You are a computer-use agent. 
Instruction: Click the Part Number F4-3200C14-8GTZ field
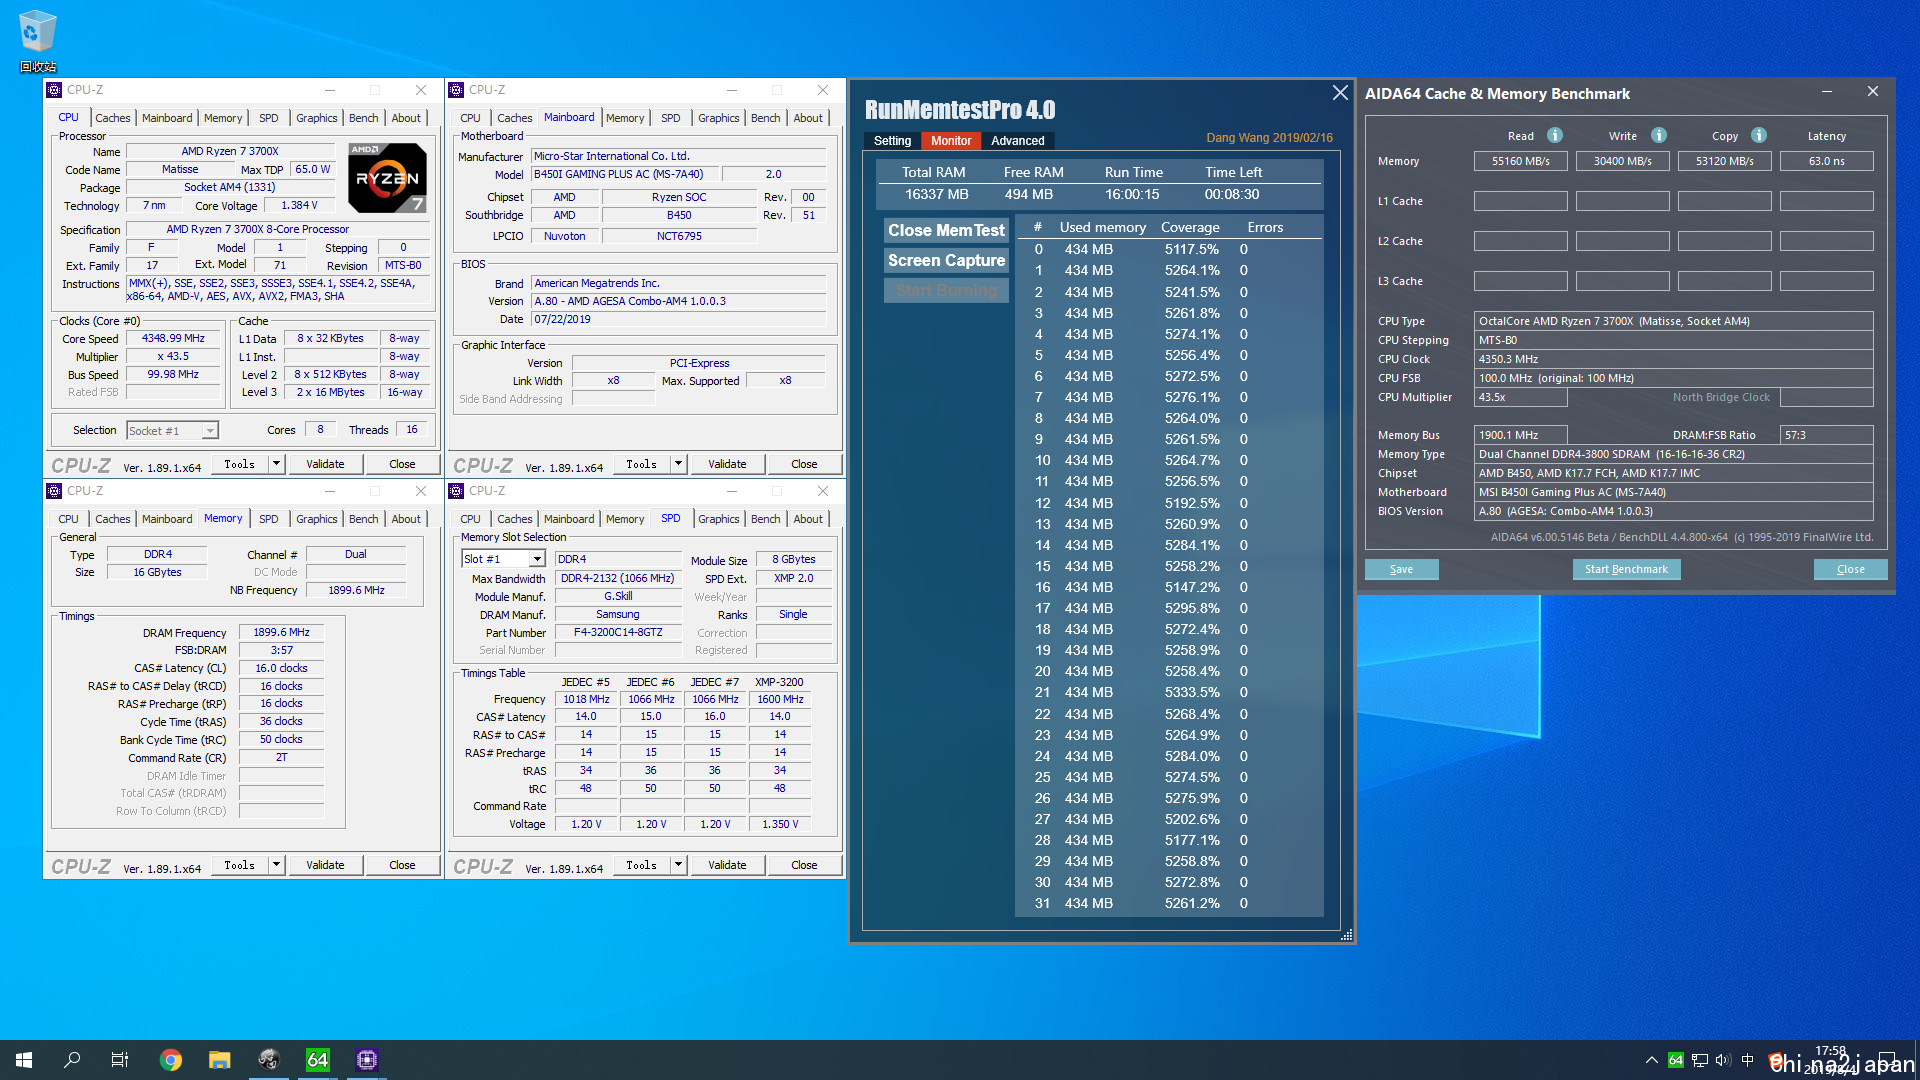click(617, 633)
